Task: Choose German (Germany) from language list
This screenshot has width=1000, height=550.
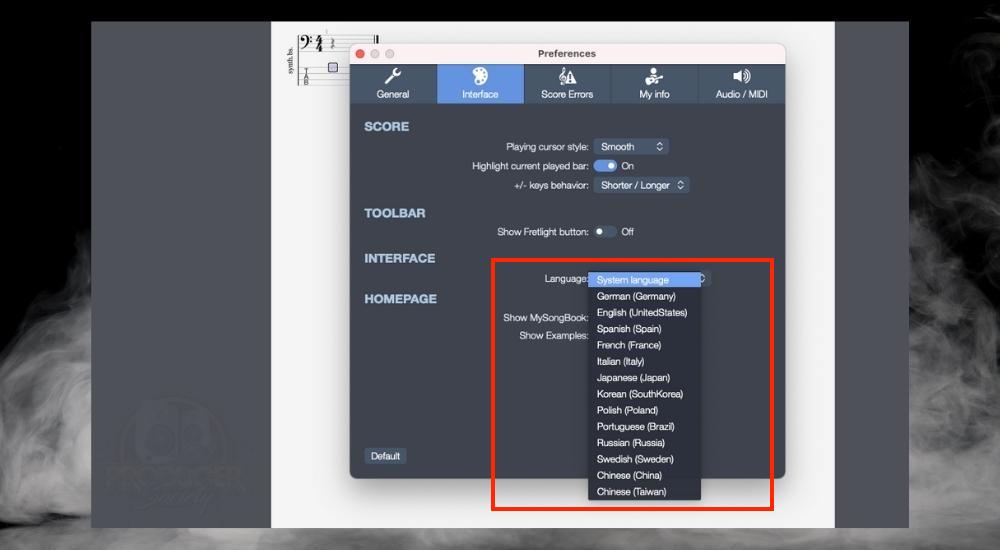Action: pyautogui.click(x=636, y=297)
